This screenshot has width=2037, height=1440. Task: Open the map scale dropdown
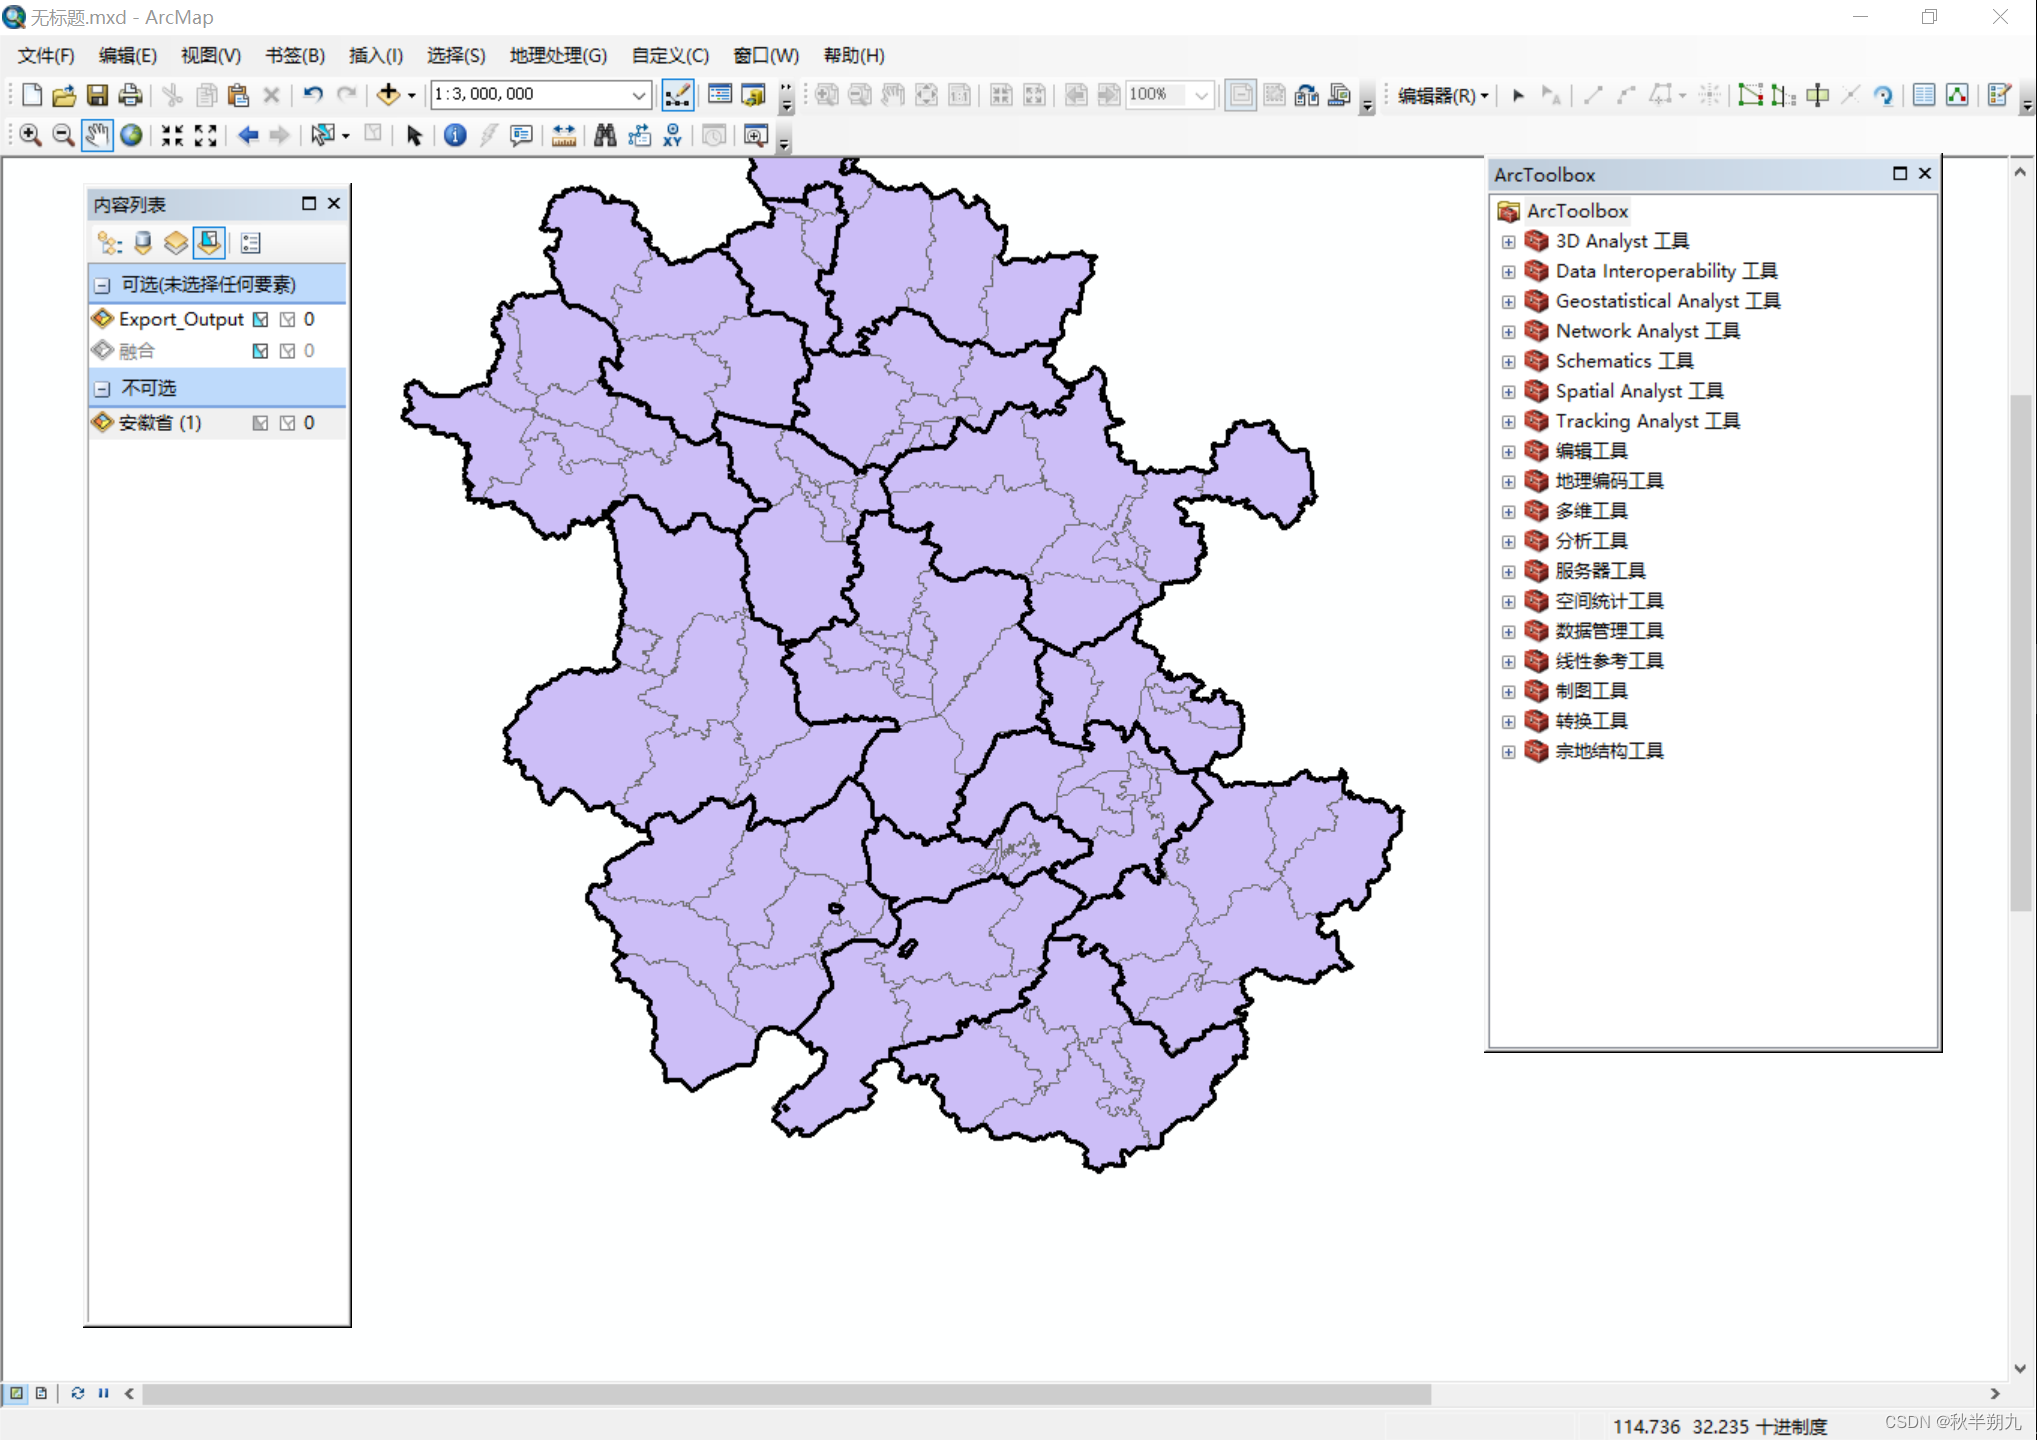click(638, 95)
